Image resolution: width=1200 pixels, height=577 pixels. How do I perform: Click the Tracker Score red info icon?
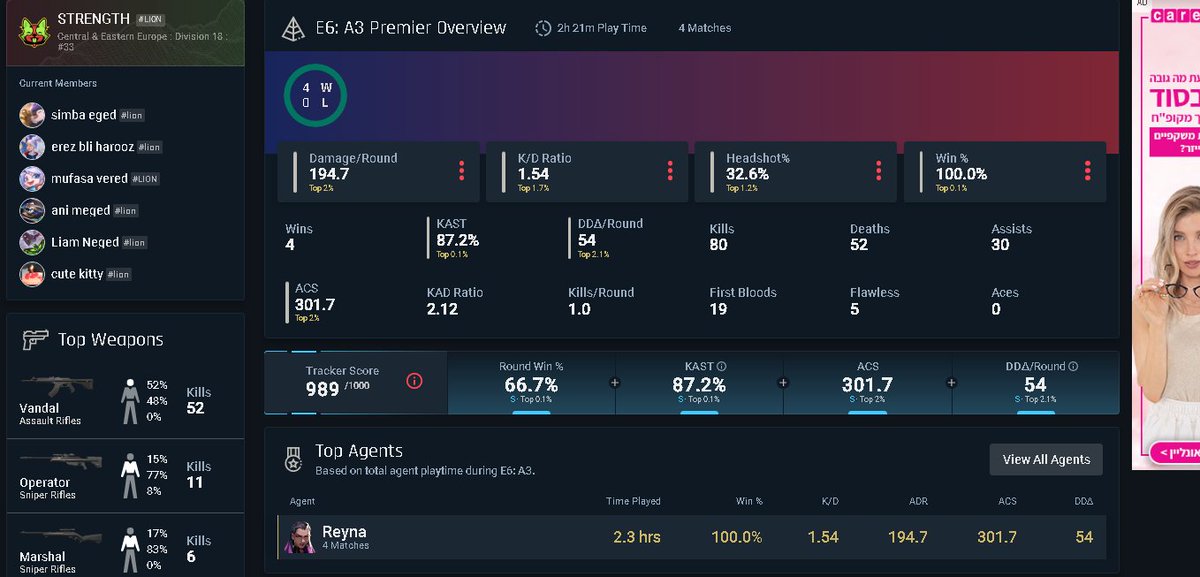[x=415, y=381]
